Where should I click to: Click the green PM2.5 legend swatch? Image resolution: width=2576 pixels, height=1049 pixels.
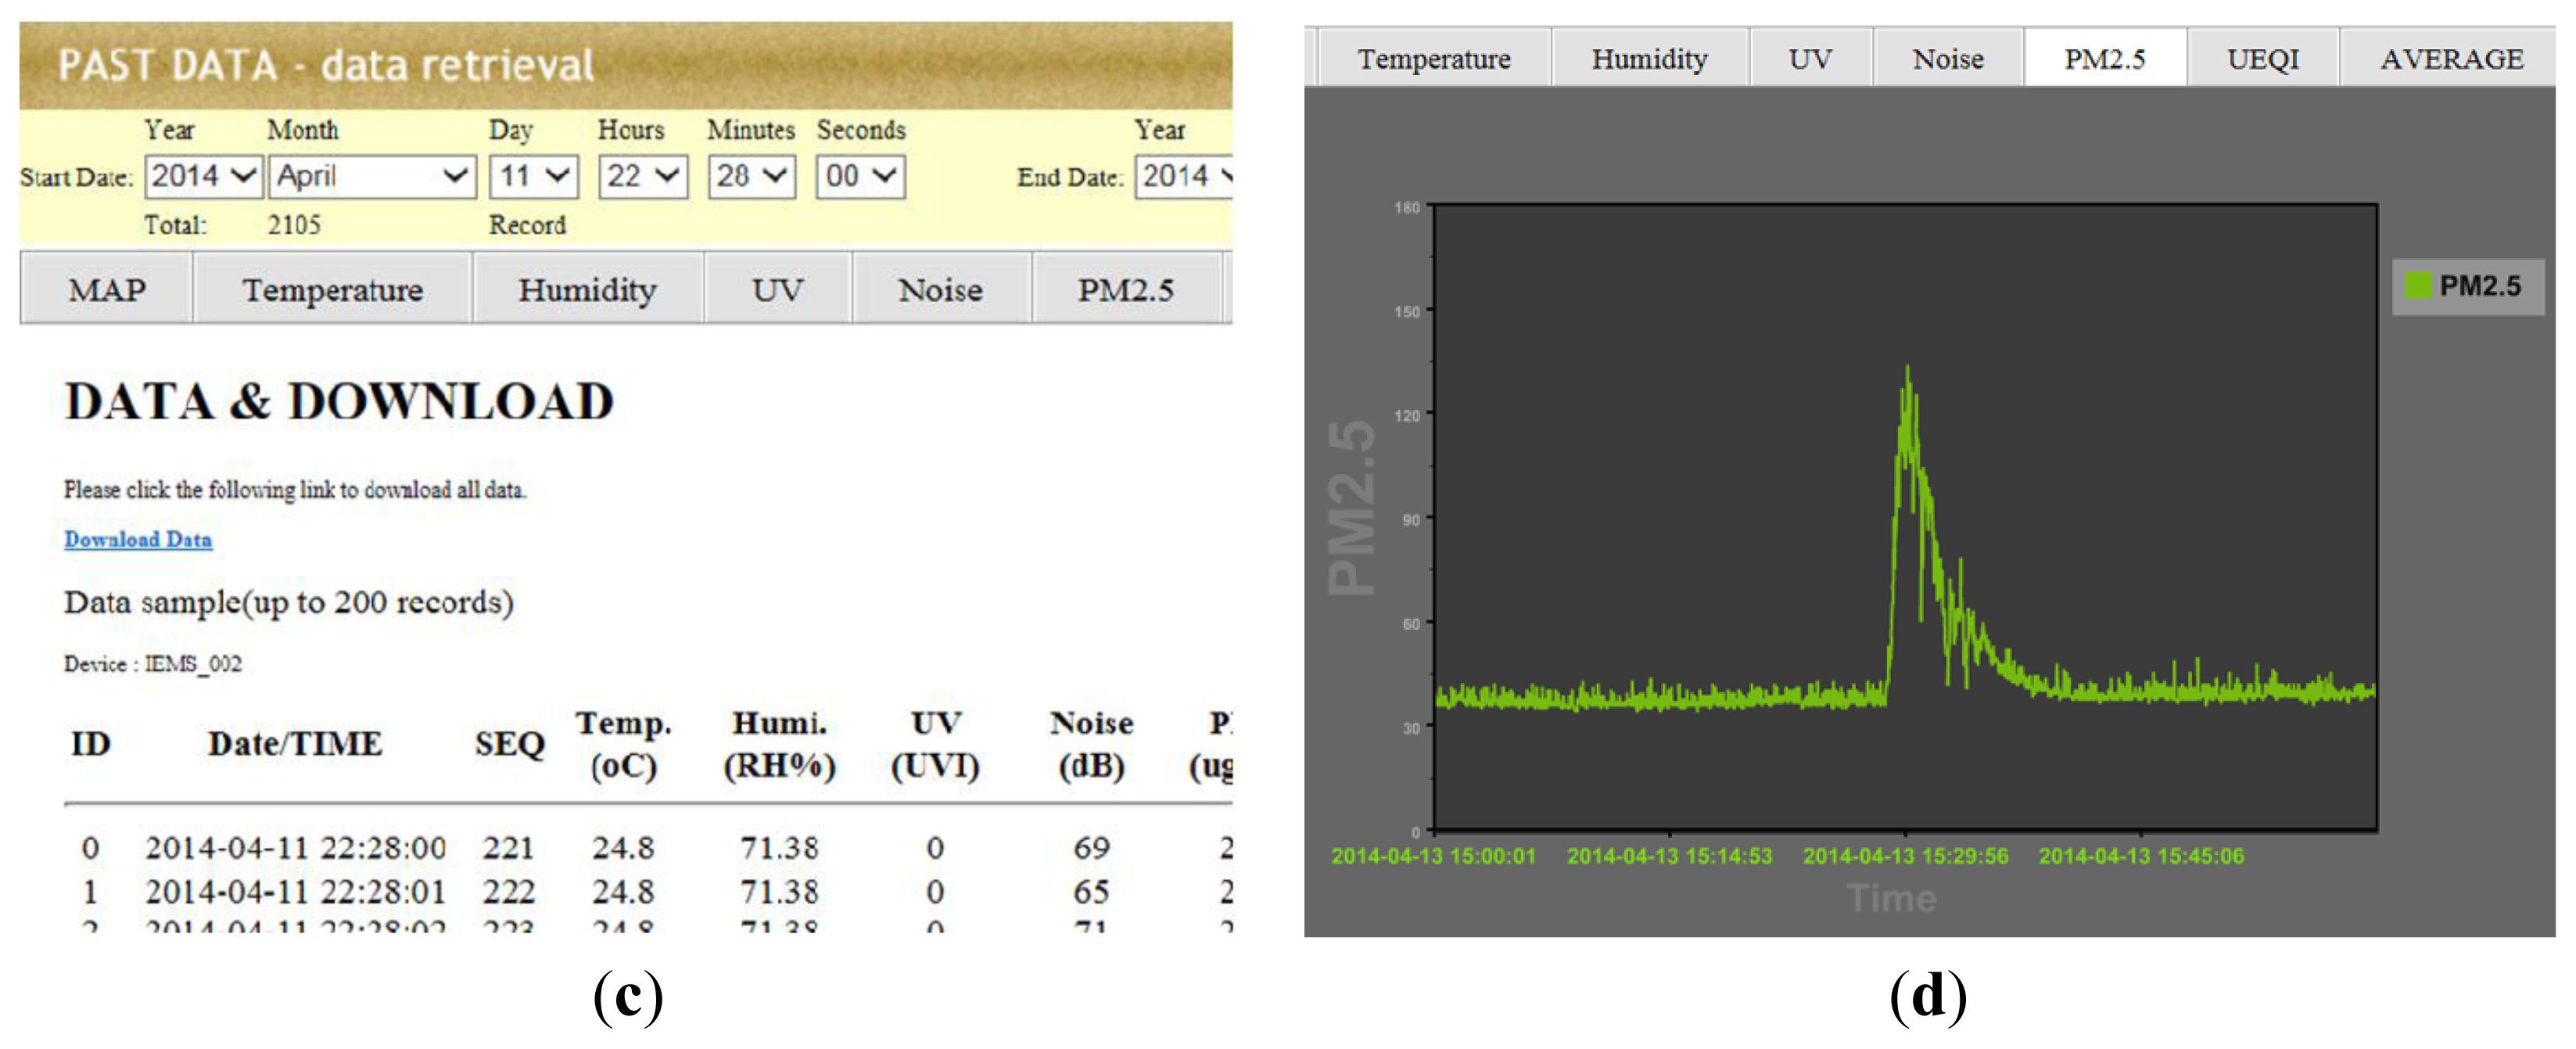pos(2418,286)
